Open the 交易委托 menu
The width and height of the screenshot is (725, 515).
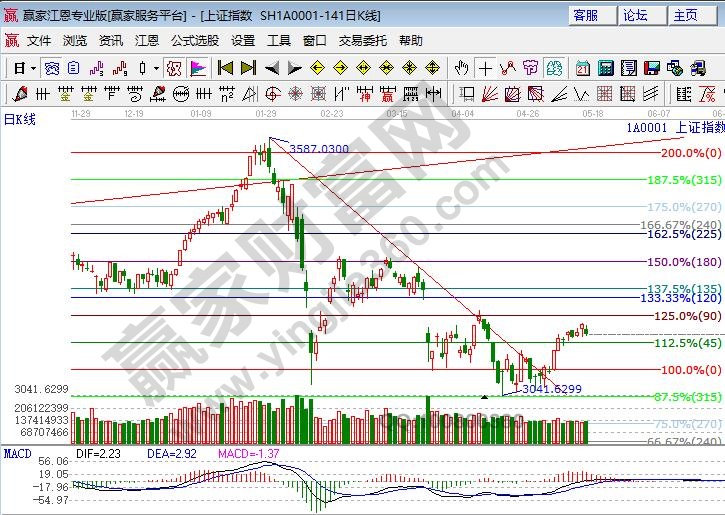[362, 41]
